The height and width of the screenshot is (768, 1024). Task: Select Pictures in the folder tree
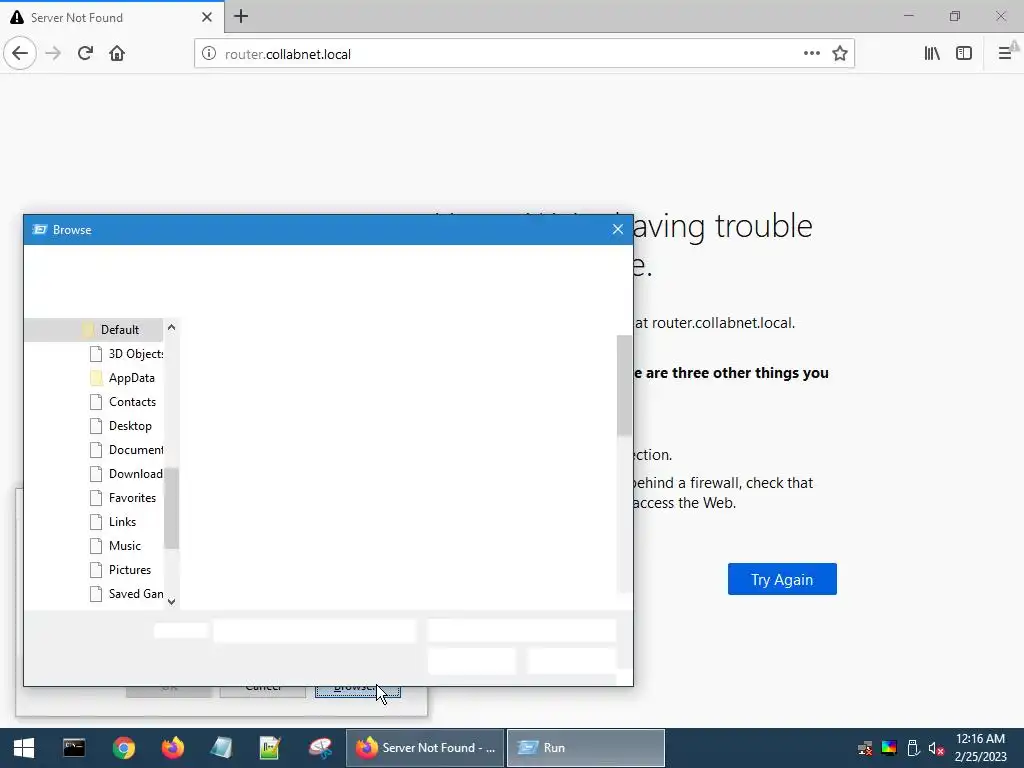click(121, 570)
